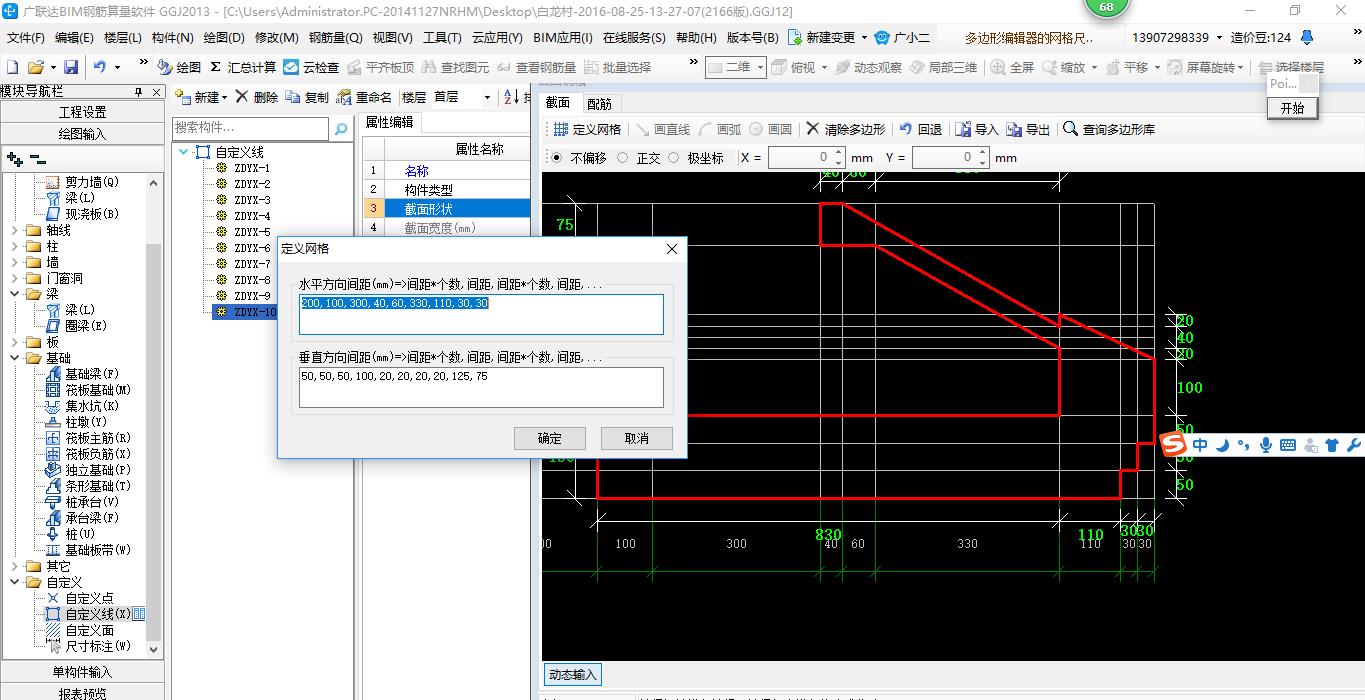The image size is (1365, 700).
Task: Click the 单构件输入 navigation button
Action: 82,672
